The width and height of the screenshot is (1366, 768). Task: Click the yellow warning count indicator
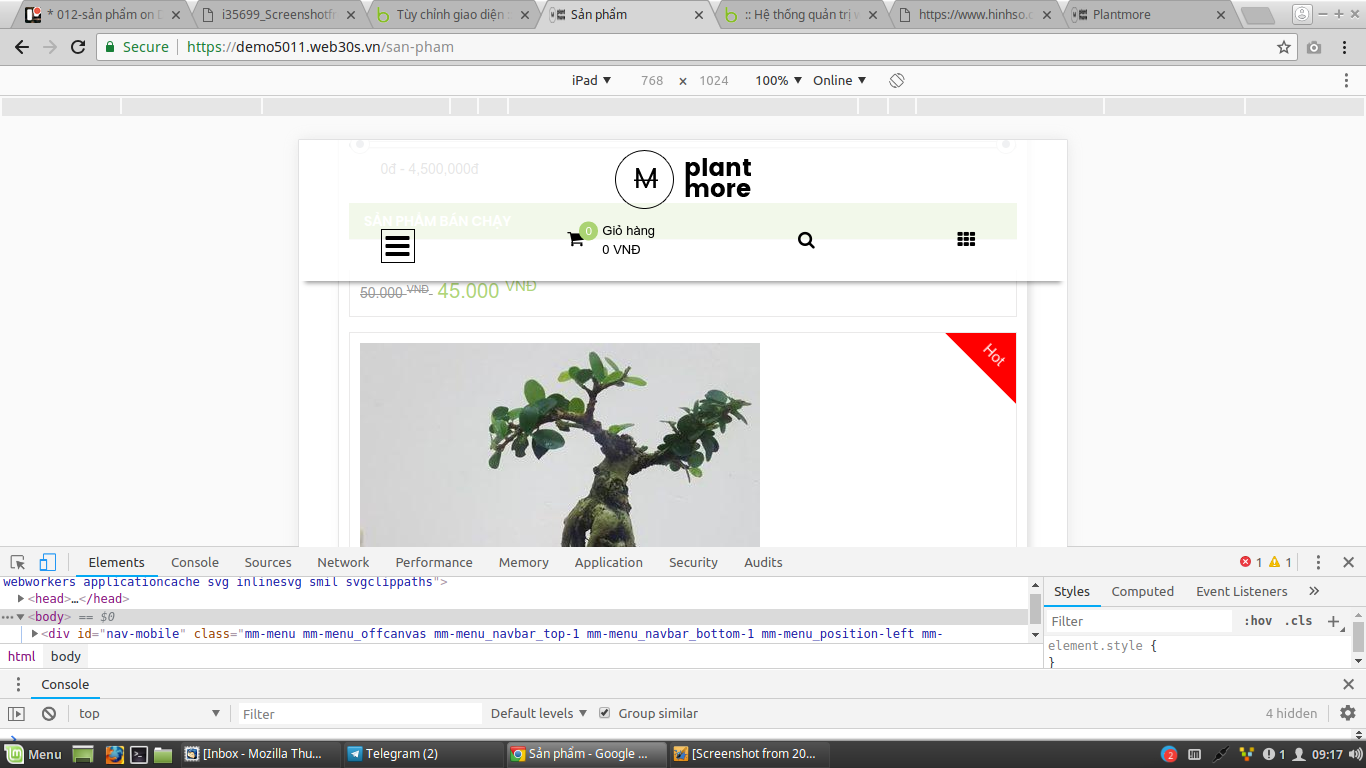(1281, 562)
